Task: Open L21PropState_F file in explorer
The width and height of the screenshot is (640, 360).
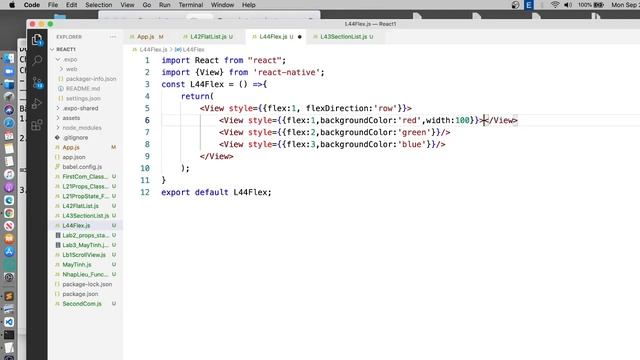Action: (x=85, y=196)
